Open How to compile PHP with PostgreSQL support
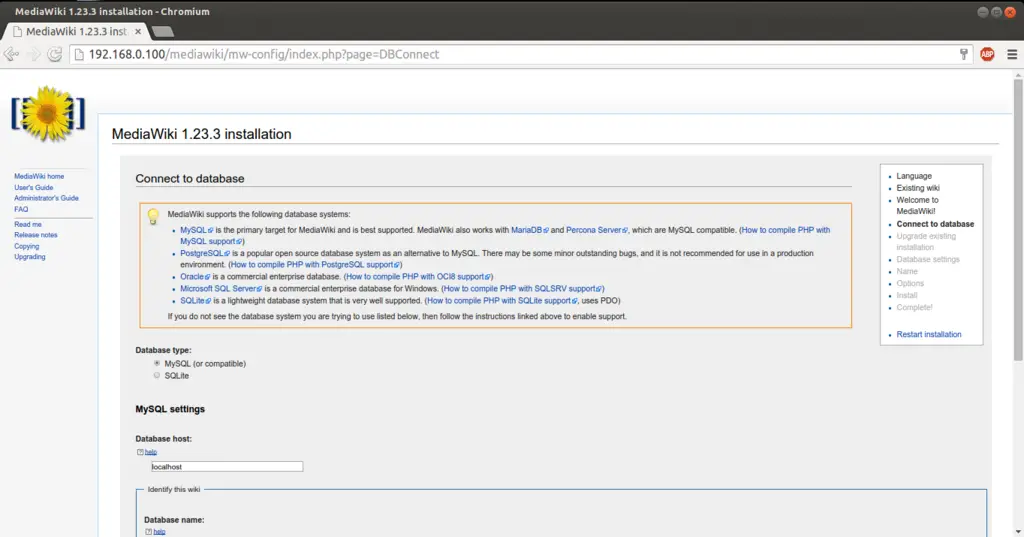This screenshot has height=537, width=1024. point(315,265)
